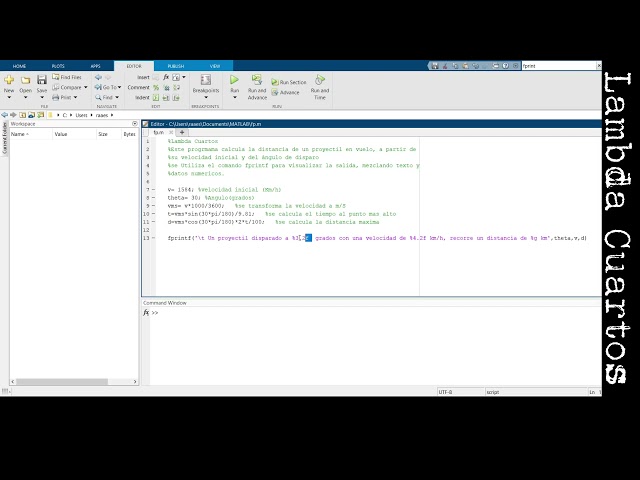Click the Current Folder side panel tab
This screenshot has width=640, height=480.
click(4, 138)
